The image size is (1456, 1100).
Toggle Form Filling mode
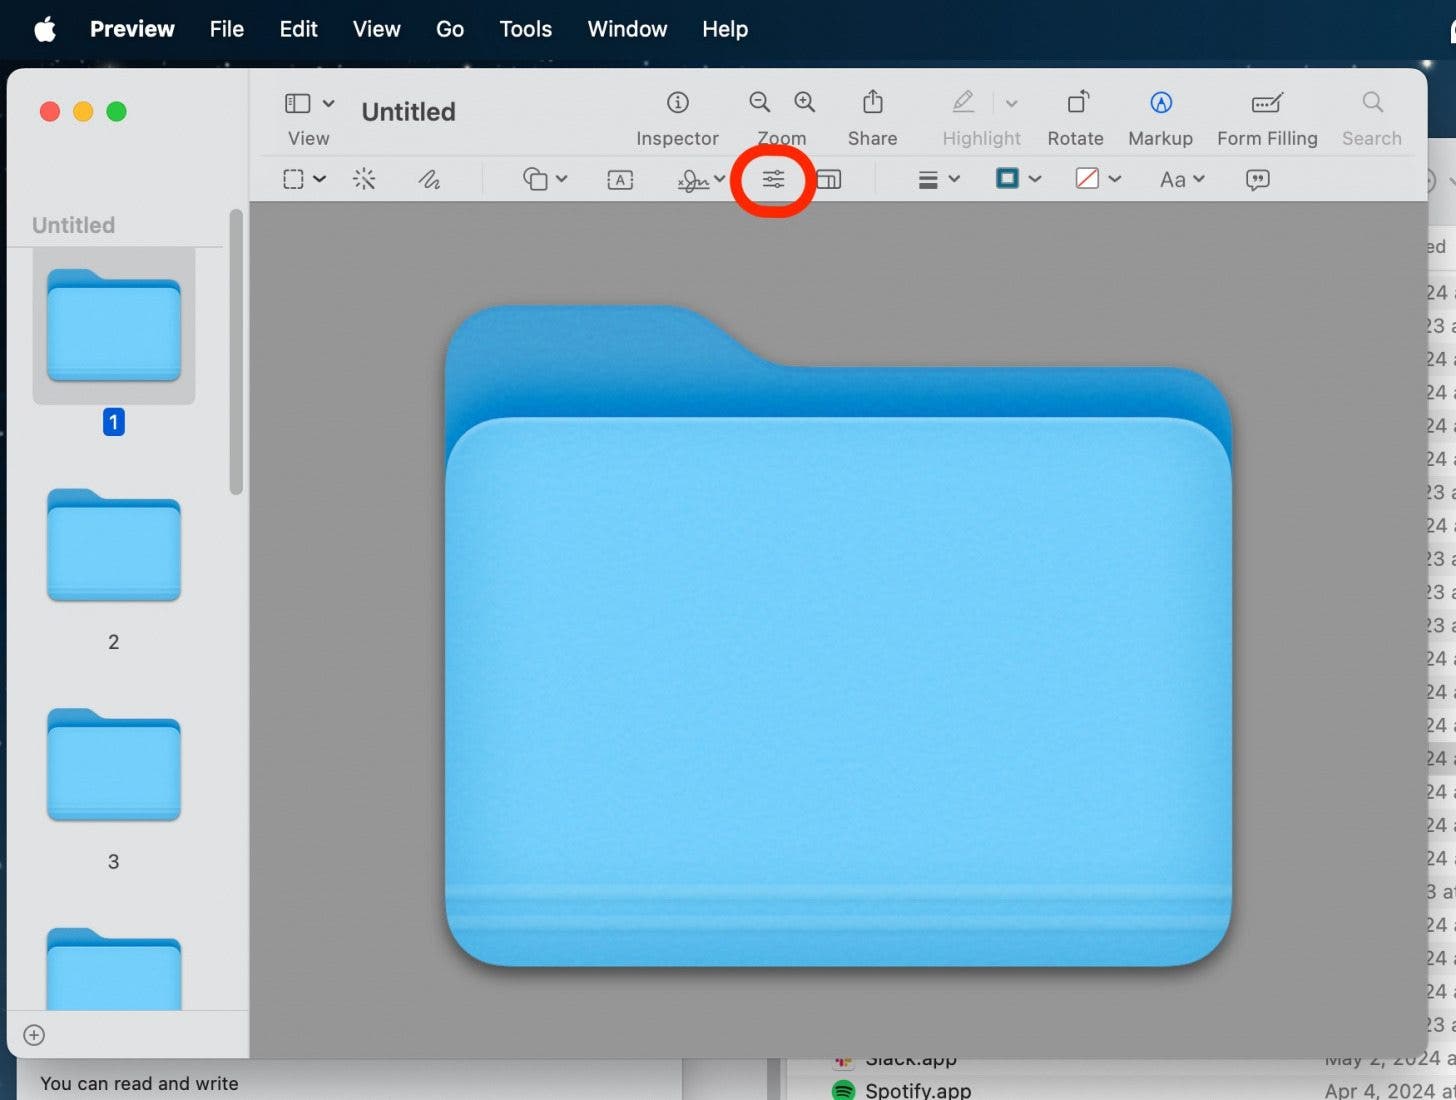point(1266,103)
